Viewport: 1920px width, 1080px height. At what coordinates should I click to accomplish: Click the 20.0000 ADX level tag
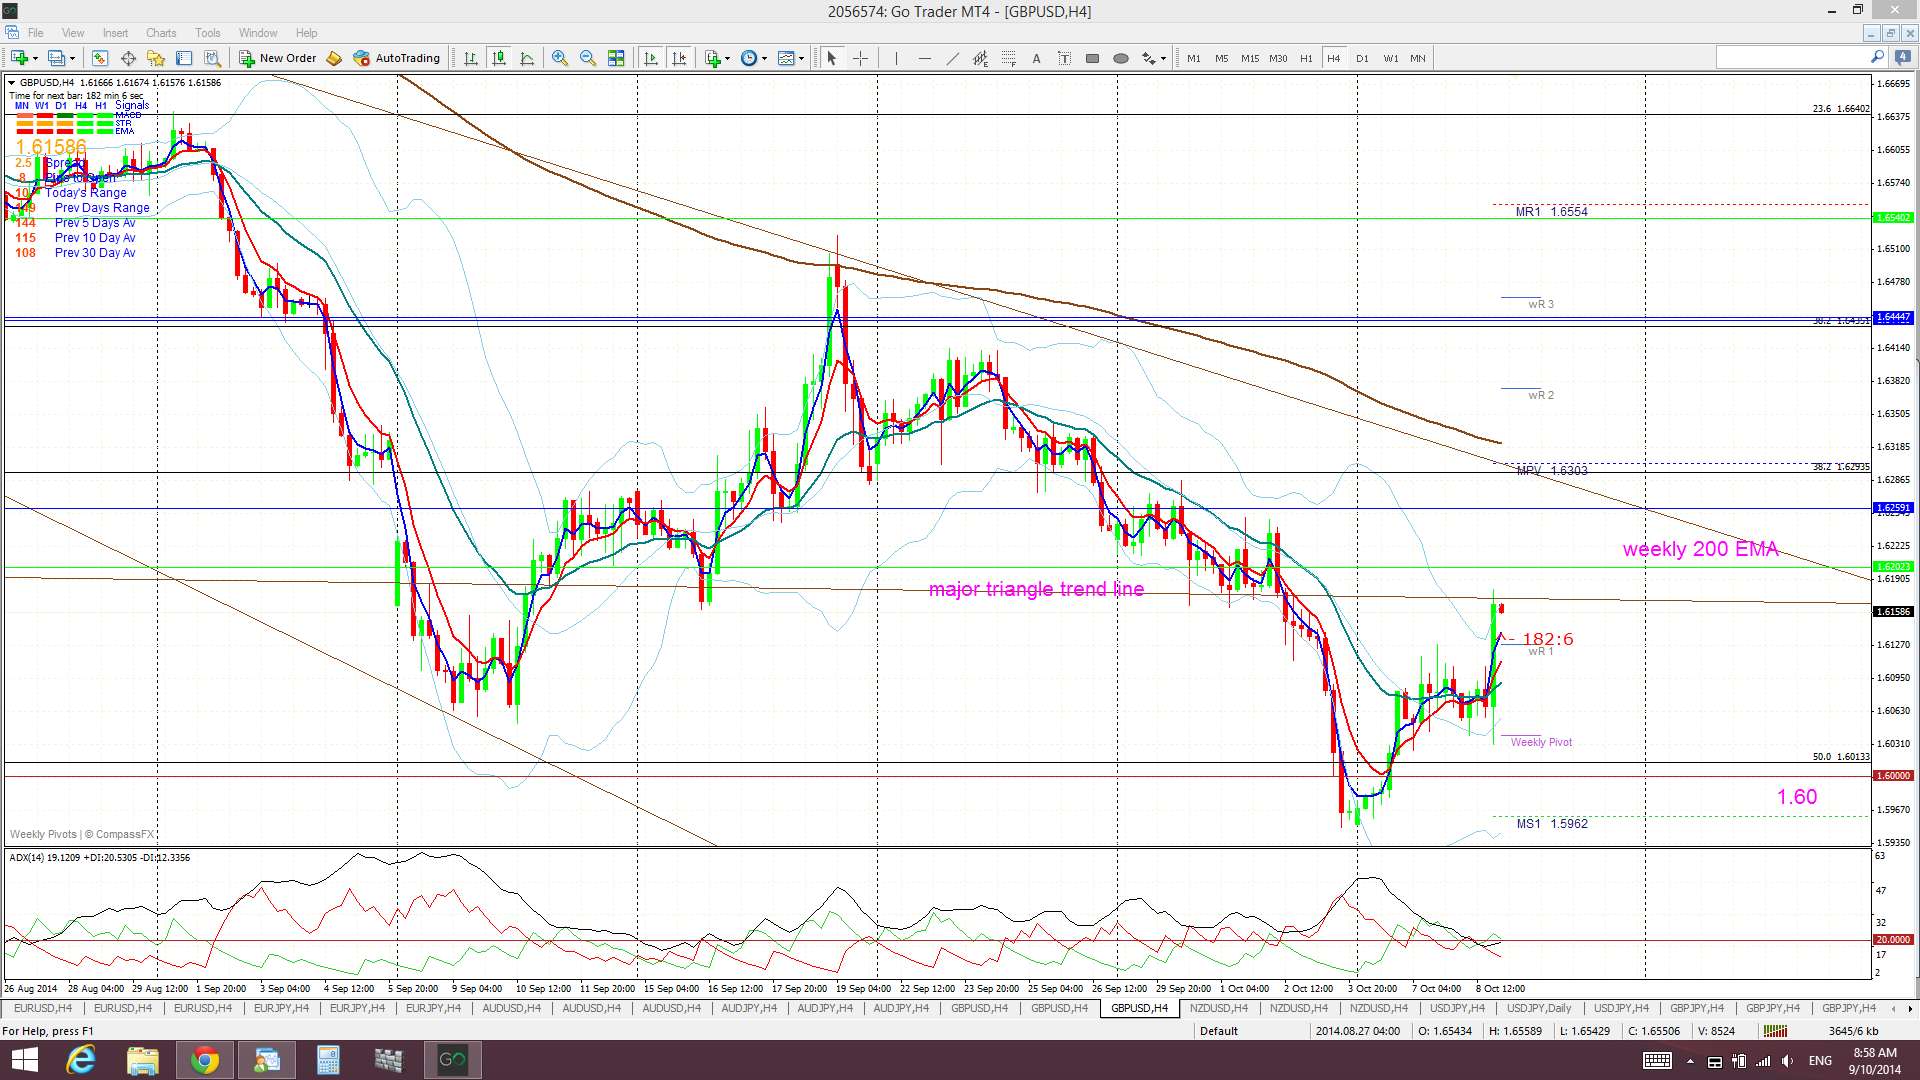1893,940
